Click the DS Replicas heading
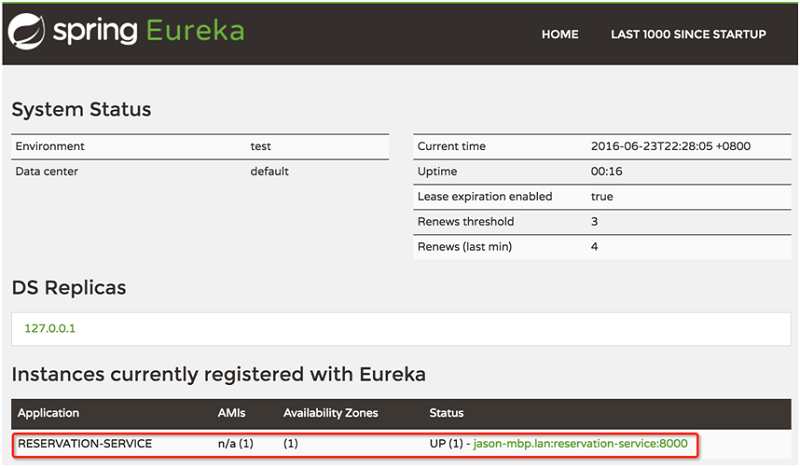 click(69, 288)
